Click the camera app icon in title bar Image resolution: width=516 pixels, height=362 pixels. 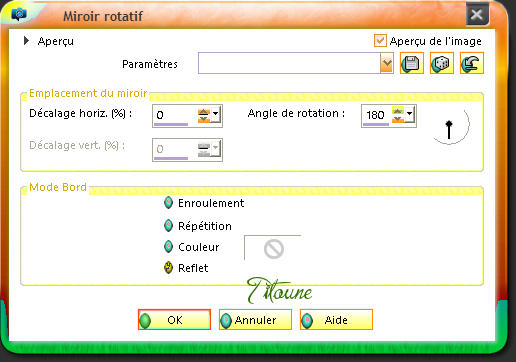(19, 14)
